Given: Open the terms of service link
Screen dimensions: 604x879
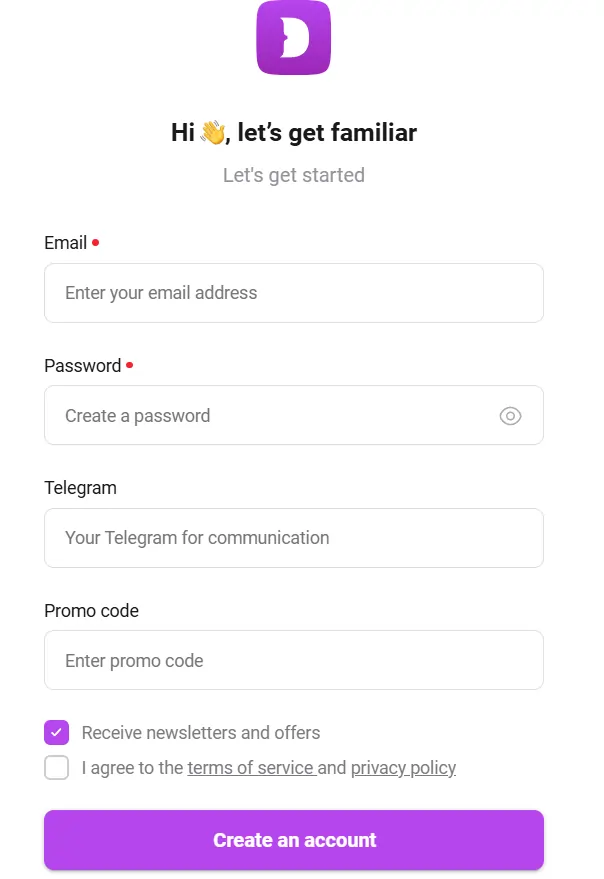Looking at the screenshot, I should (249, 768).
